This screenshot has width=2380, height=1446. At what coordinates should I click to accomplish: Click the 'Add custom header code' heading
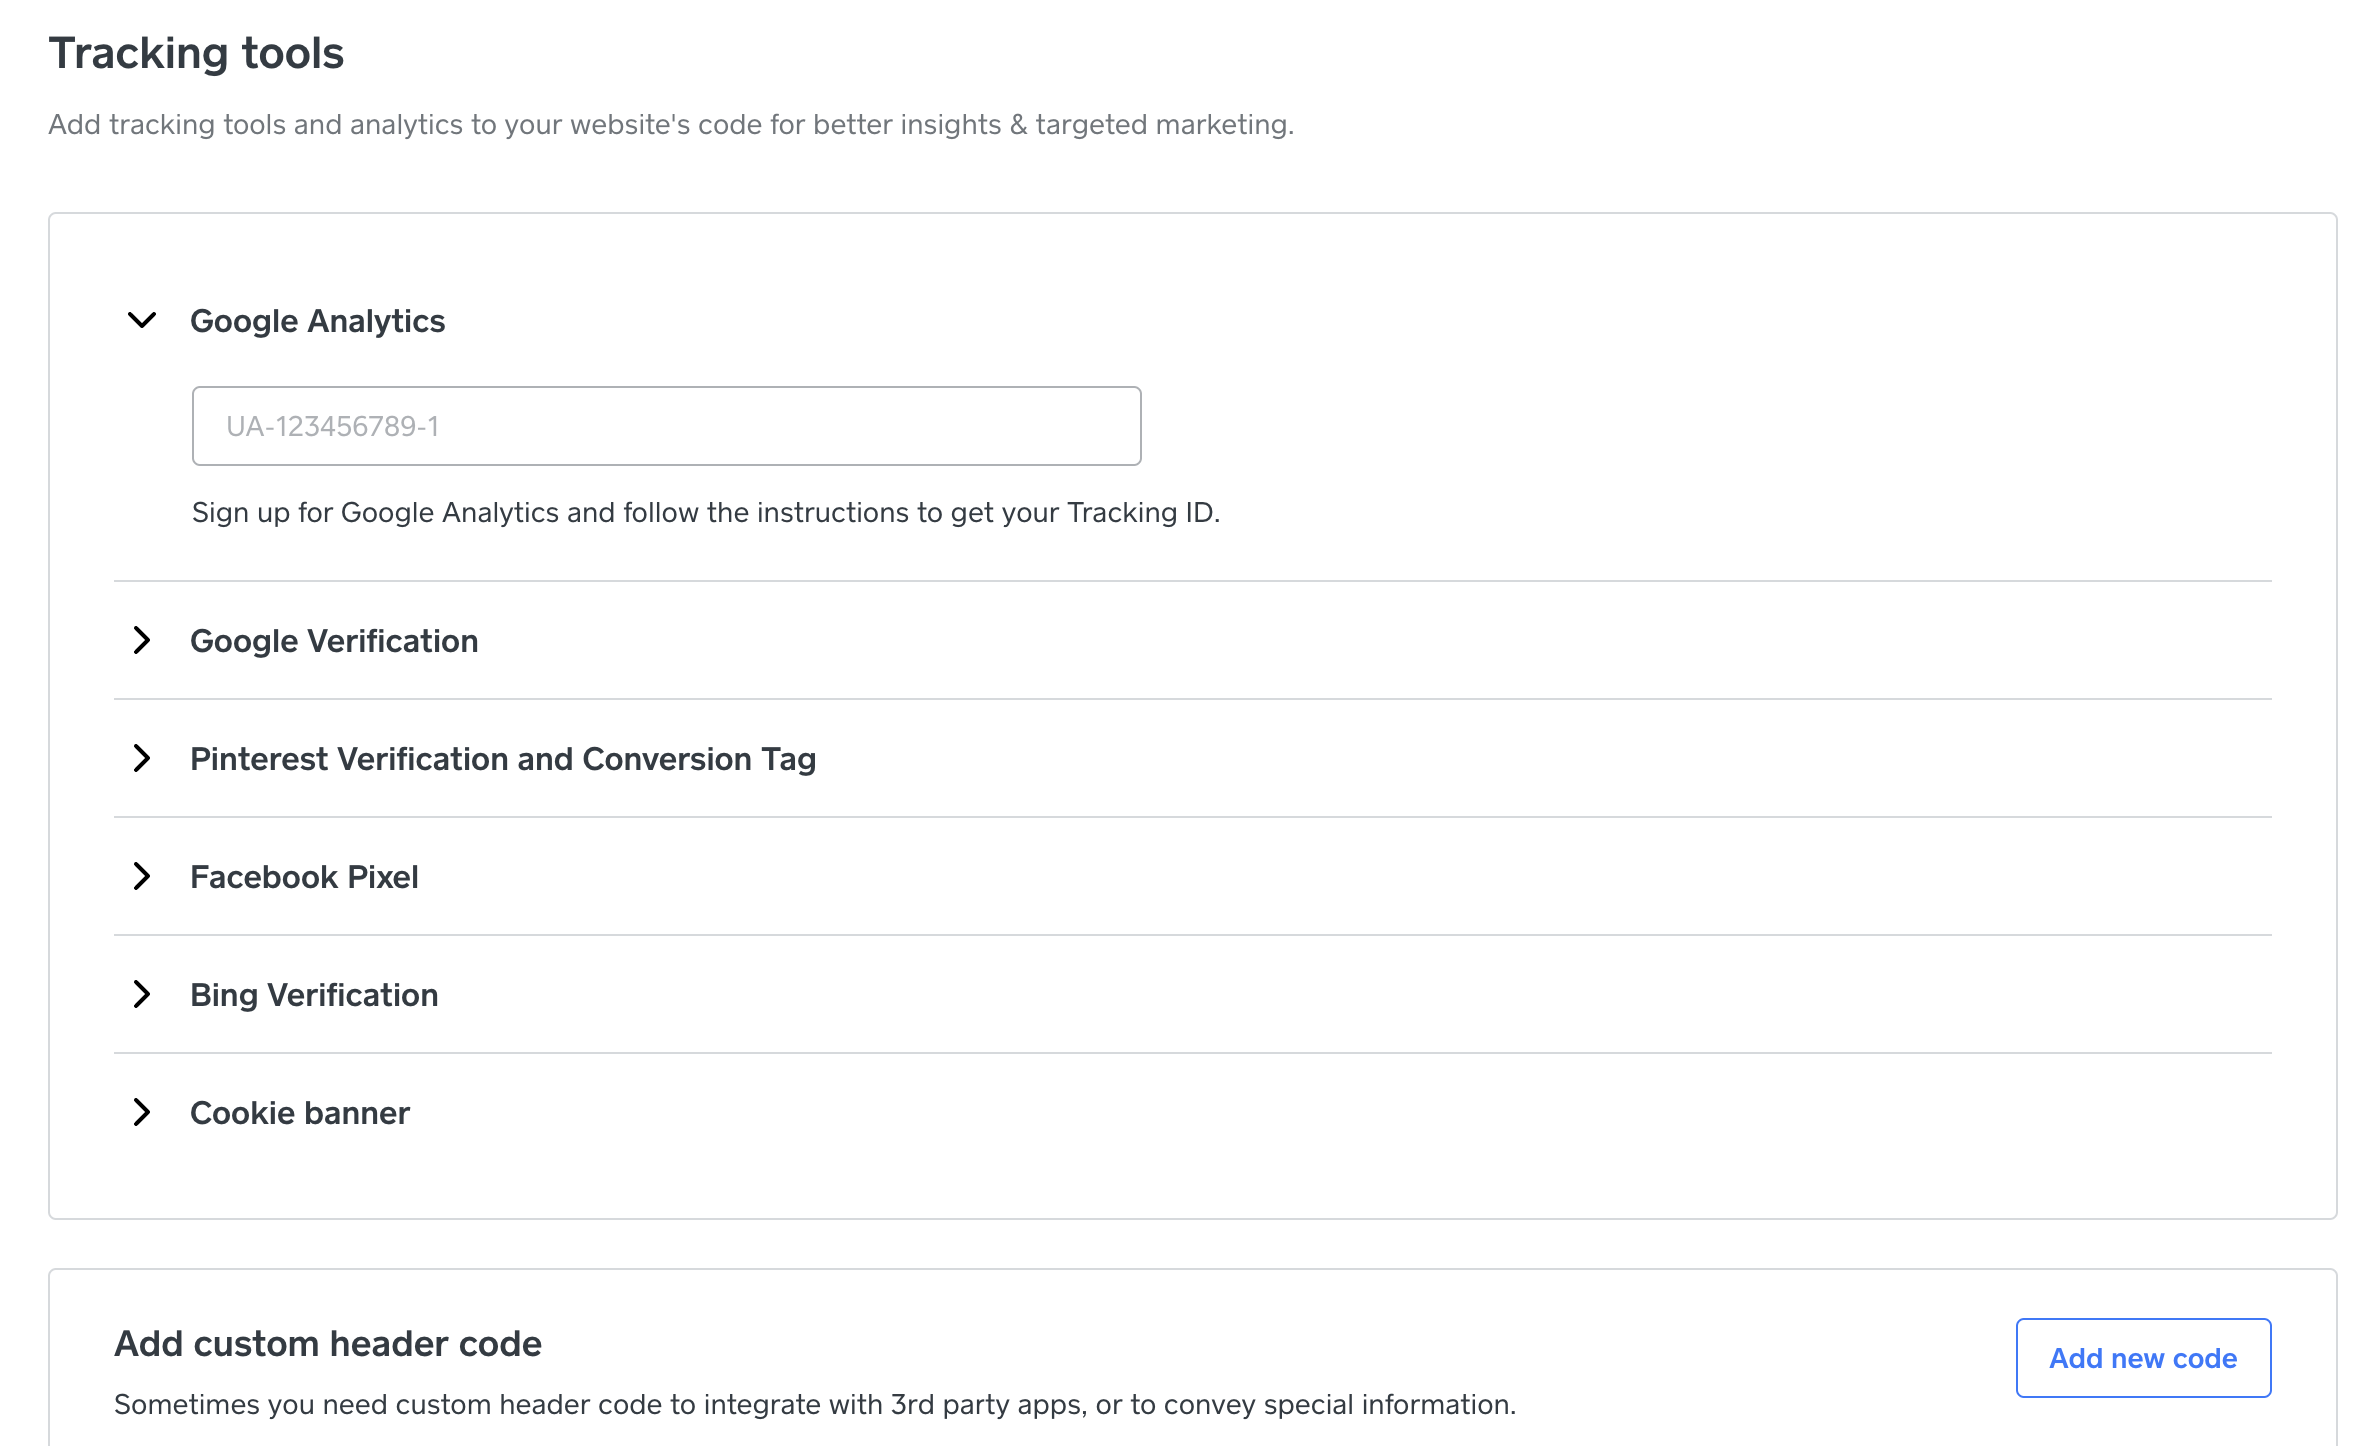328,1344
